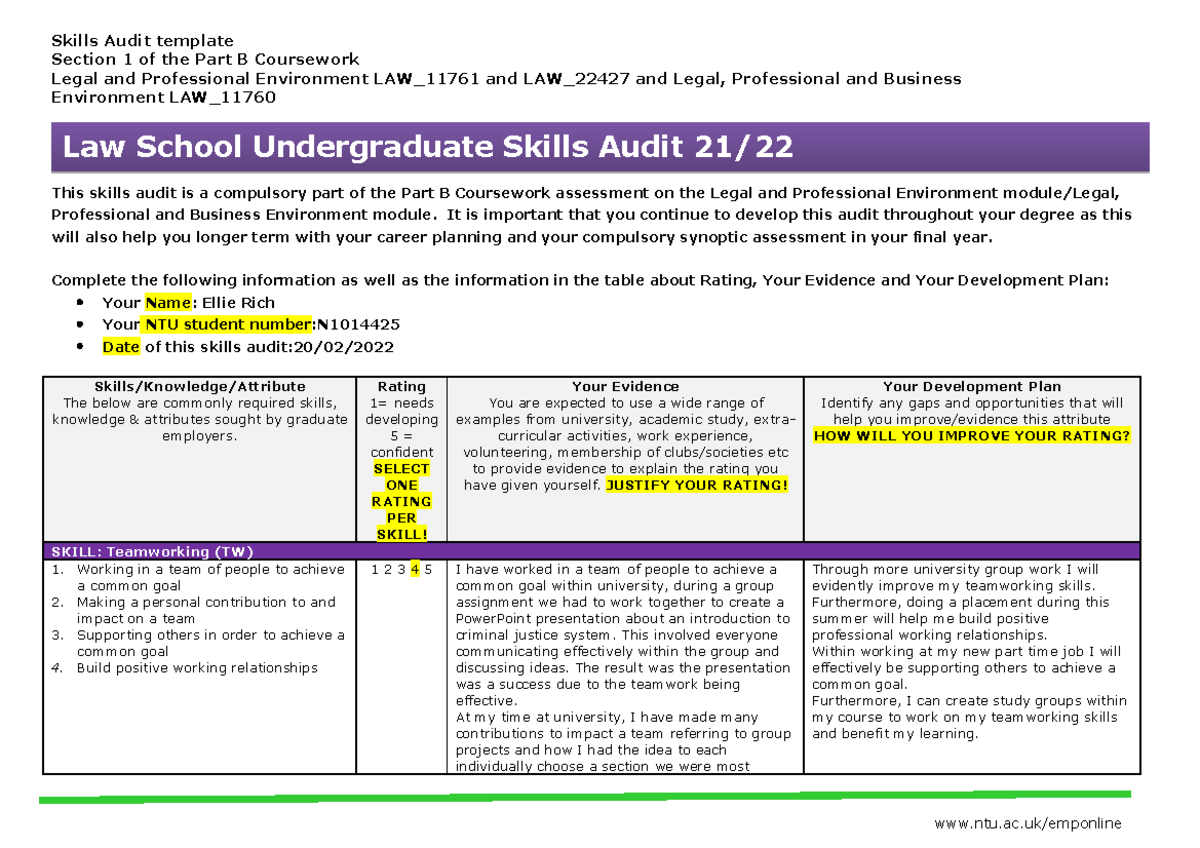Click the SELECT ONE RATING PER SKILL! highlight

click(x=402, y=501)
